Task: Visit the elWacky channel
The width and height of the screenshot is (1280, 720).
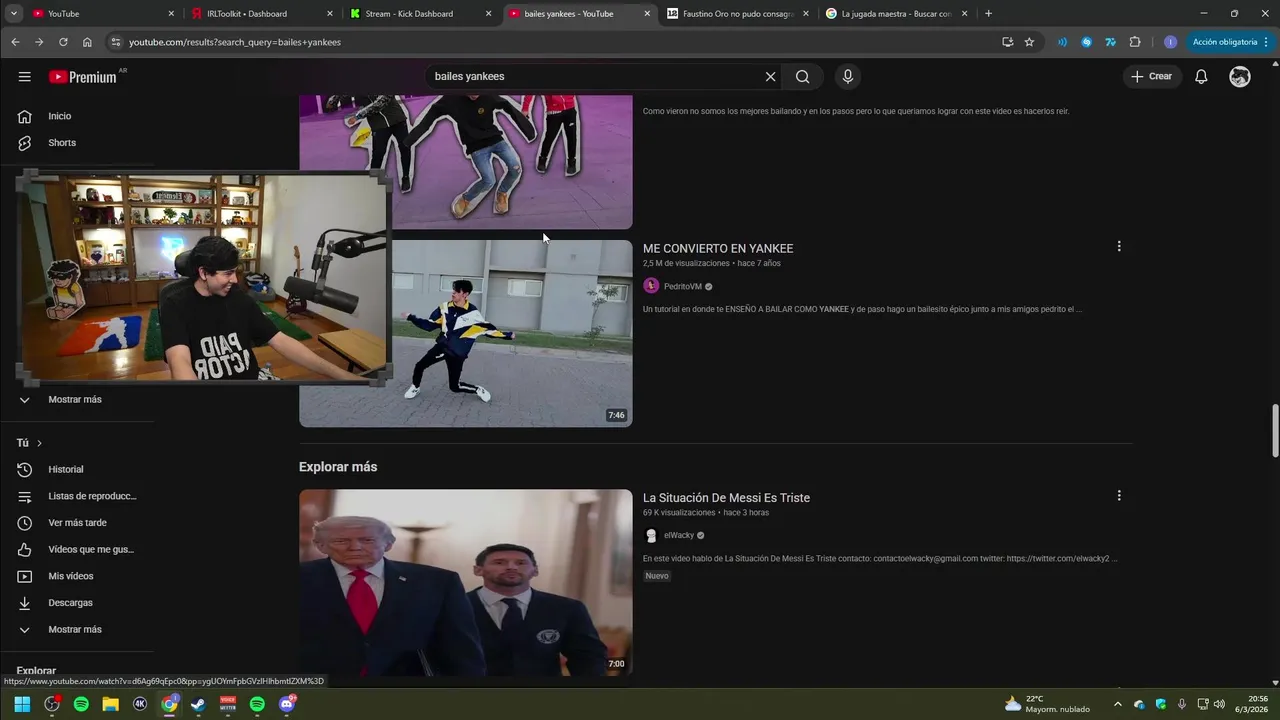Action: 678,535
